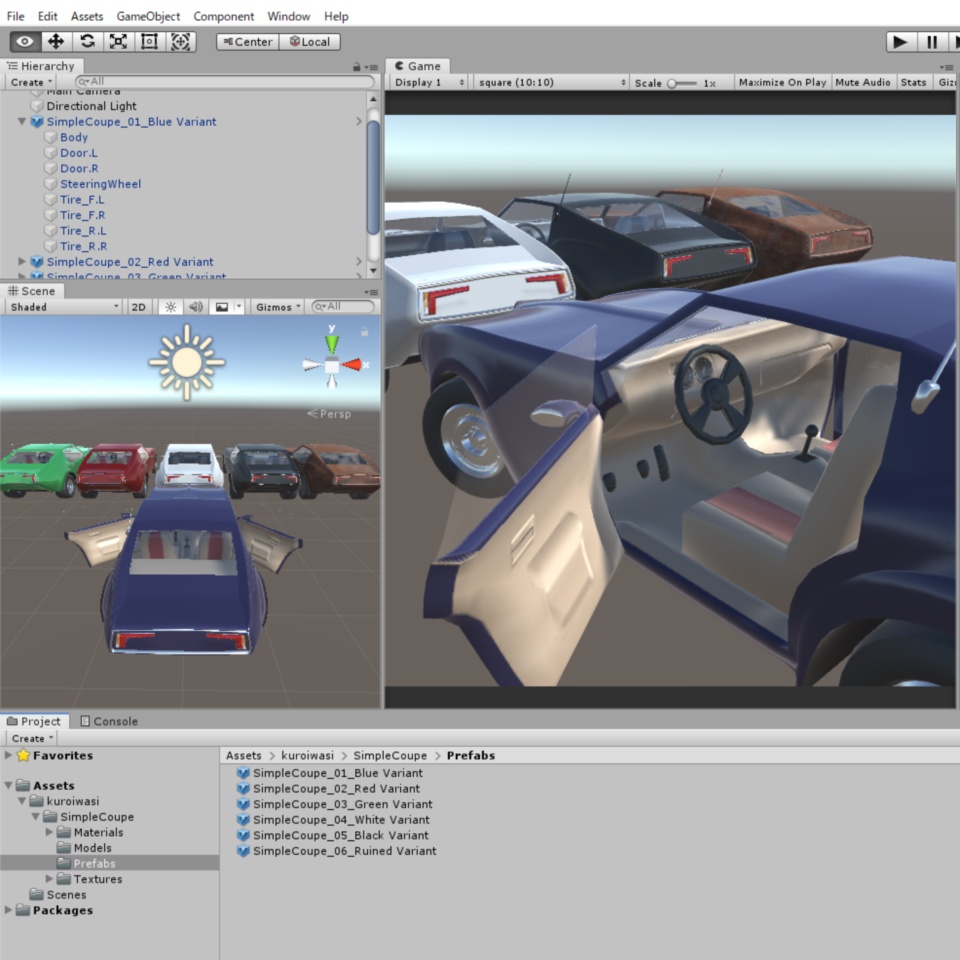Open the Display 1 dropdown

429,82
